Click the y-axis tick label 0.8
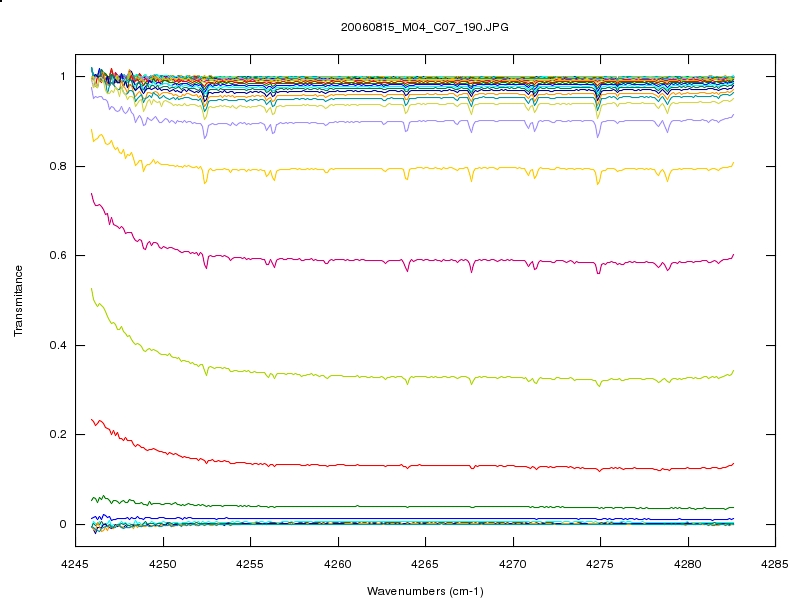 pyautogui.click(x=58, y=166)
